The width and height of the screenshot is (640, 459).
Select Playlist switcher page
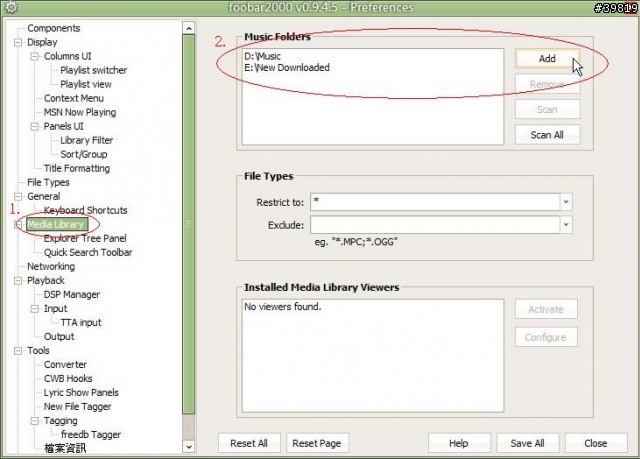93,70
